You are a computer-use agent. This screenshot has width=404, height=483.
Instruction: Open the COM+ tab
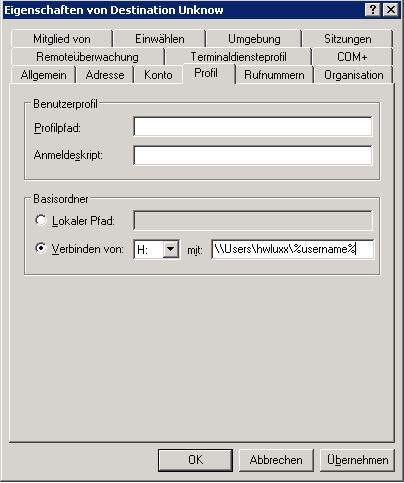(x=352, y=57)
